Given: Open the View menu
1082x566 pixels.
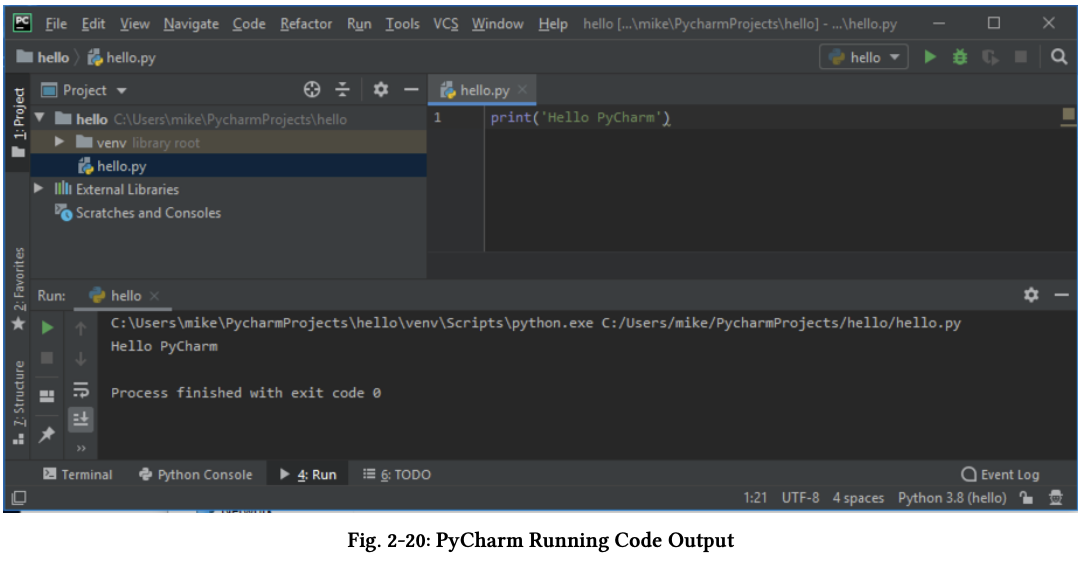Looking at the screenshot, I should 135,23.
